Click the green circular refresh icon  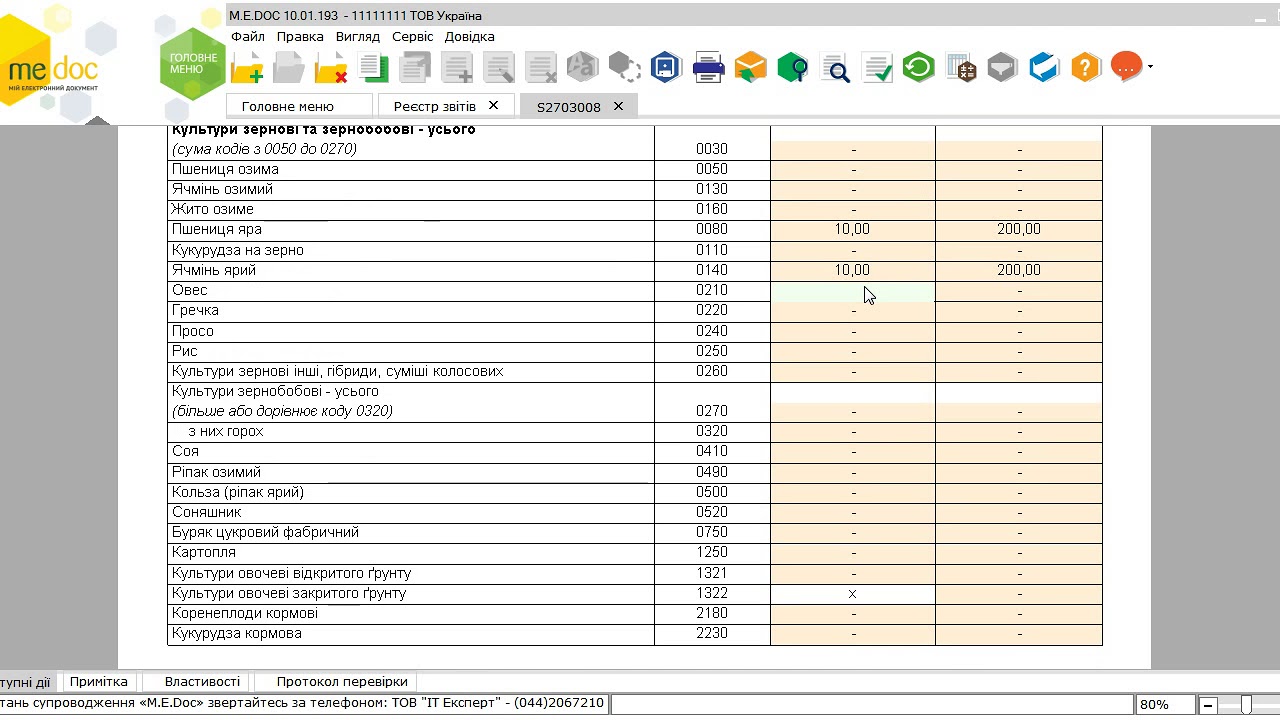918,68
